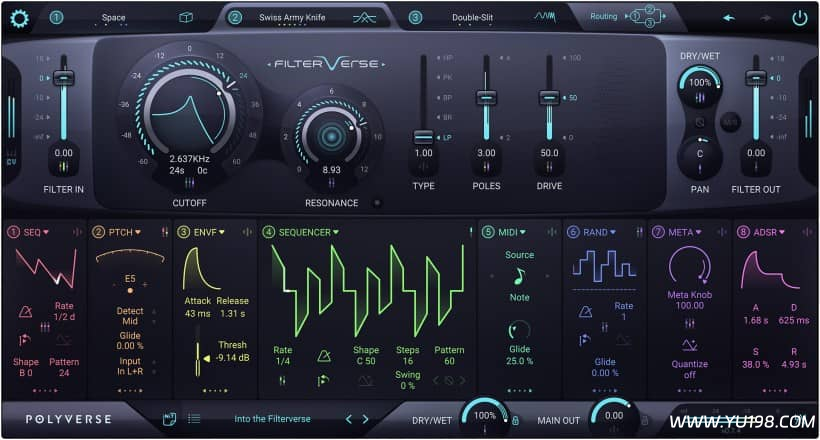Click the Into the Filterverse preset name
820x440 pixels.
tap(272, 419)
